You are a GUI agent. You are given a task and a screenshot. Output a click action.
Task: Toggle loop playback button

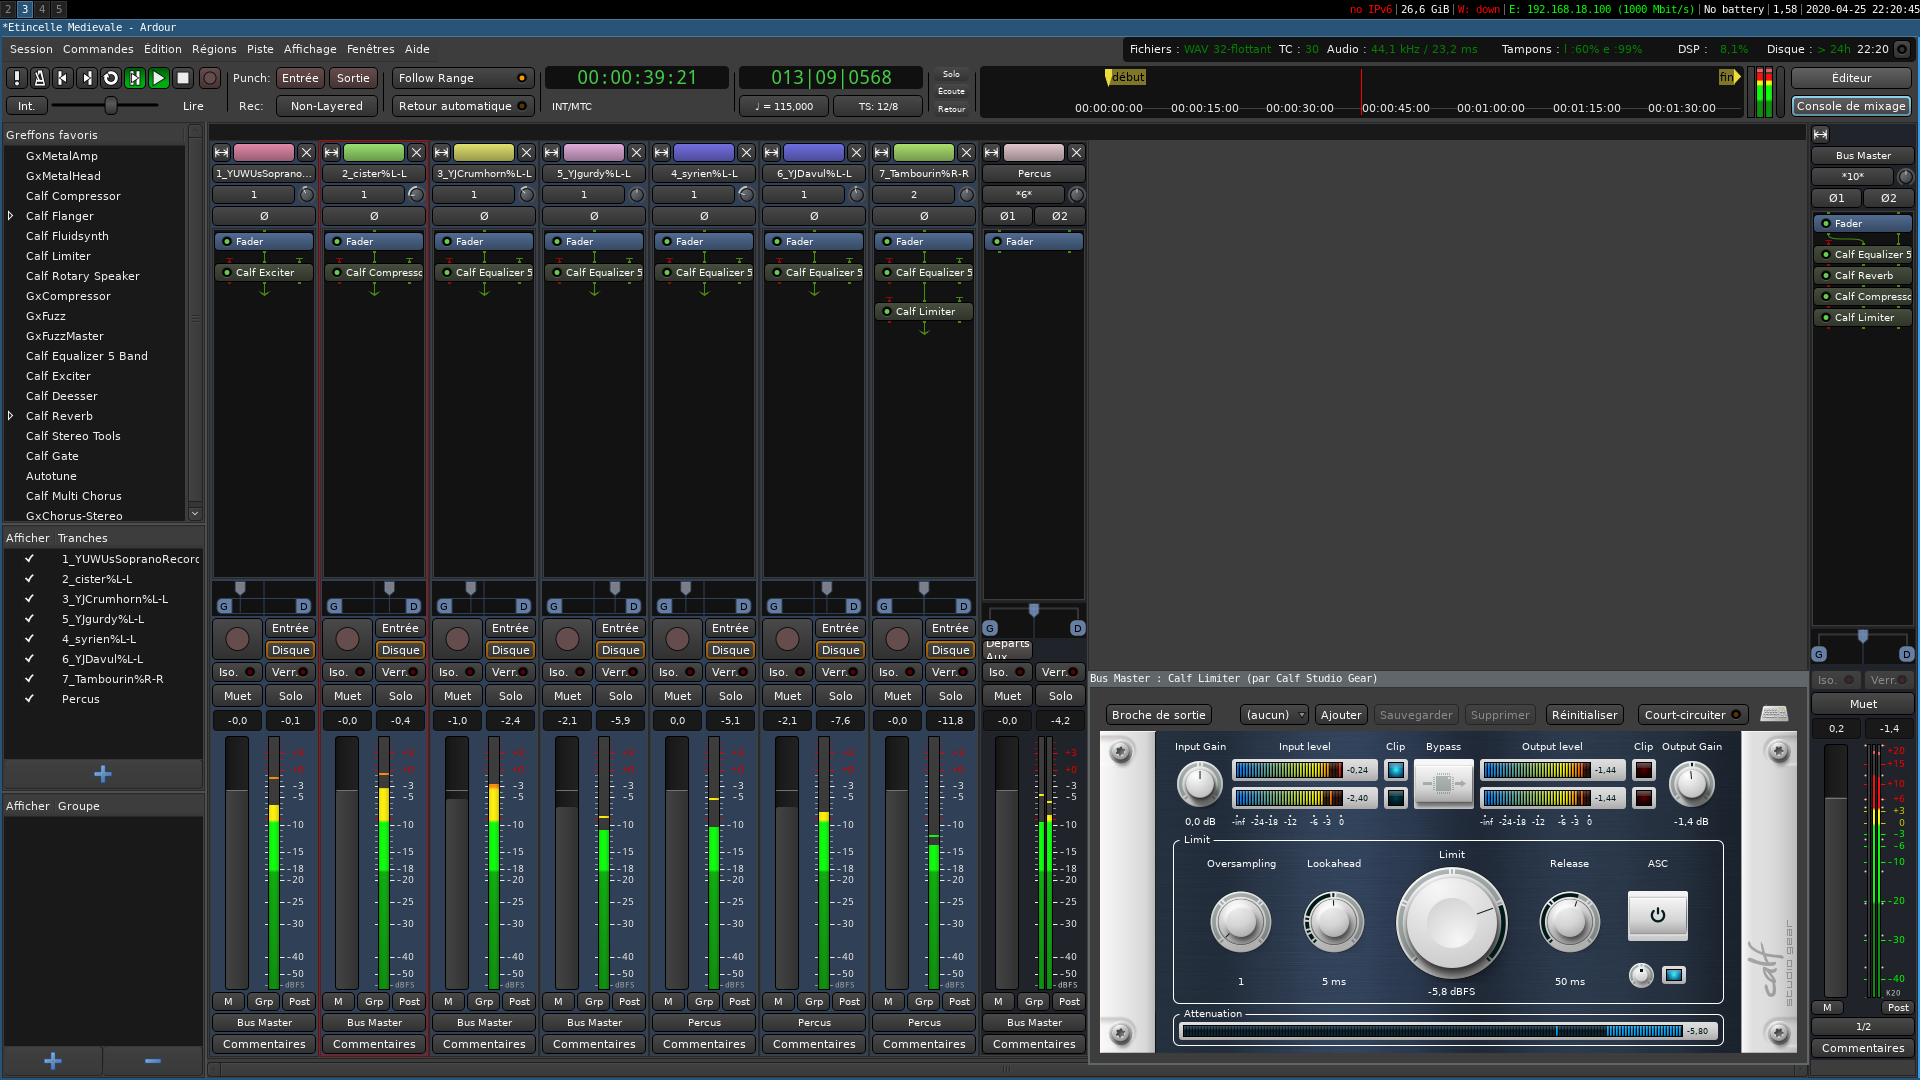click(x=111, y=78)
